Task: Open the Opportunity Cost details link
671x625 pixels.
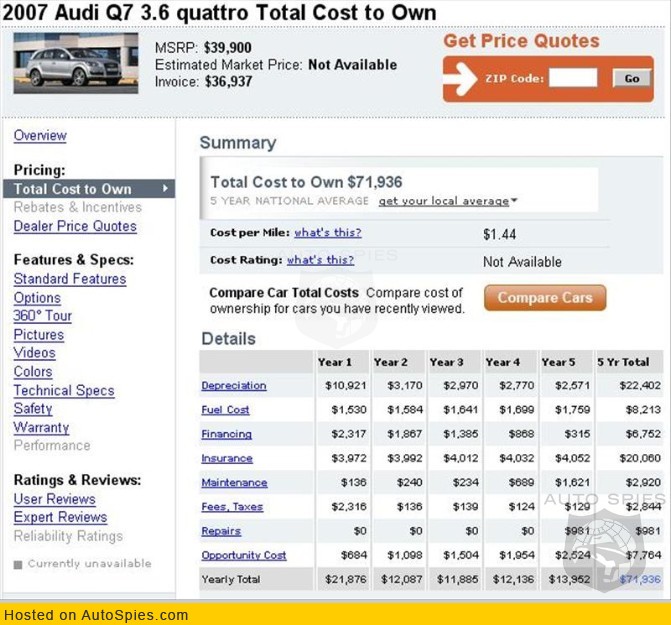Action: [244, 555]
